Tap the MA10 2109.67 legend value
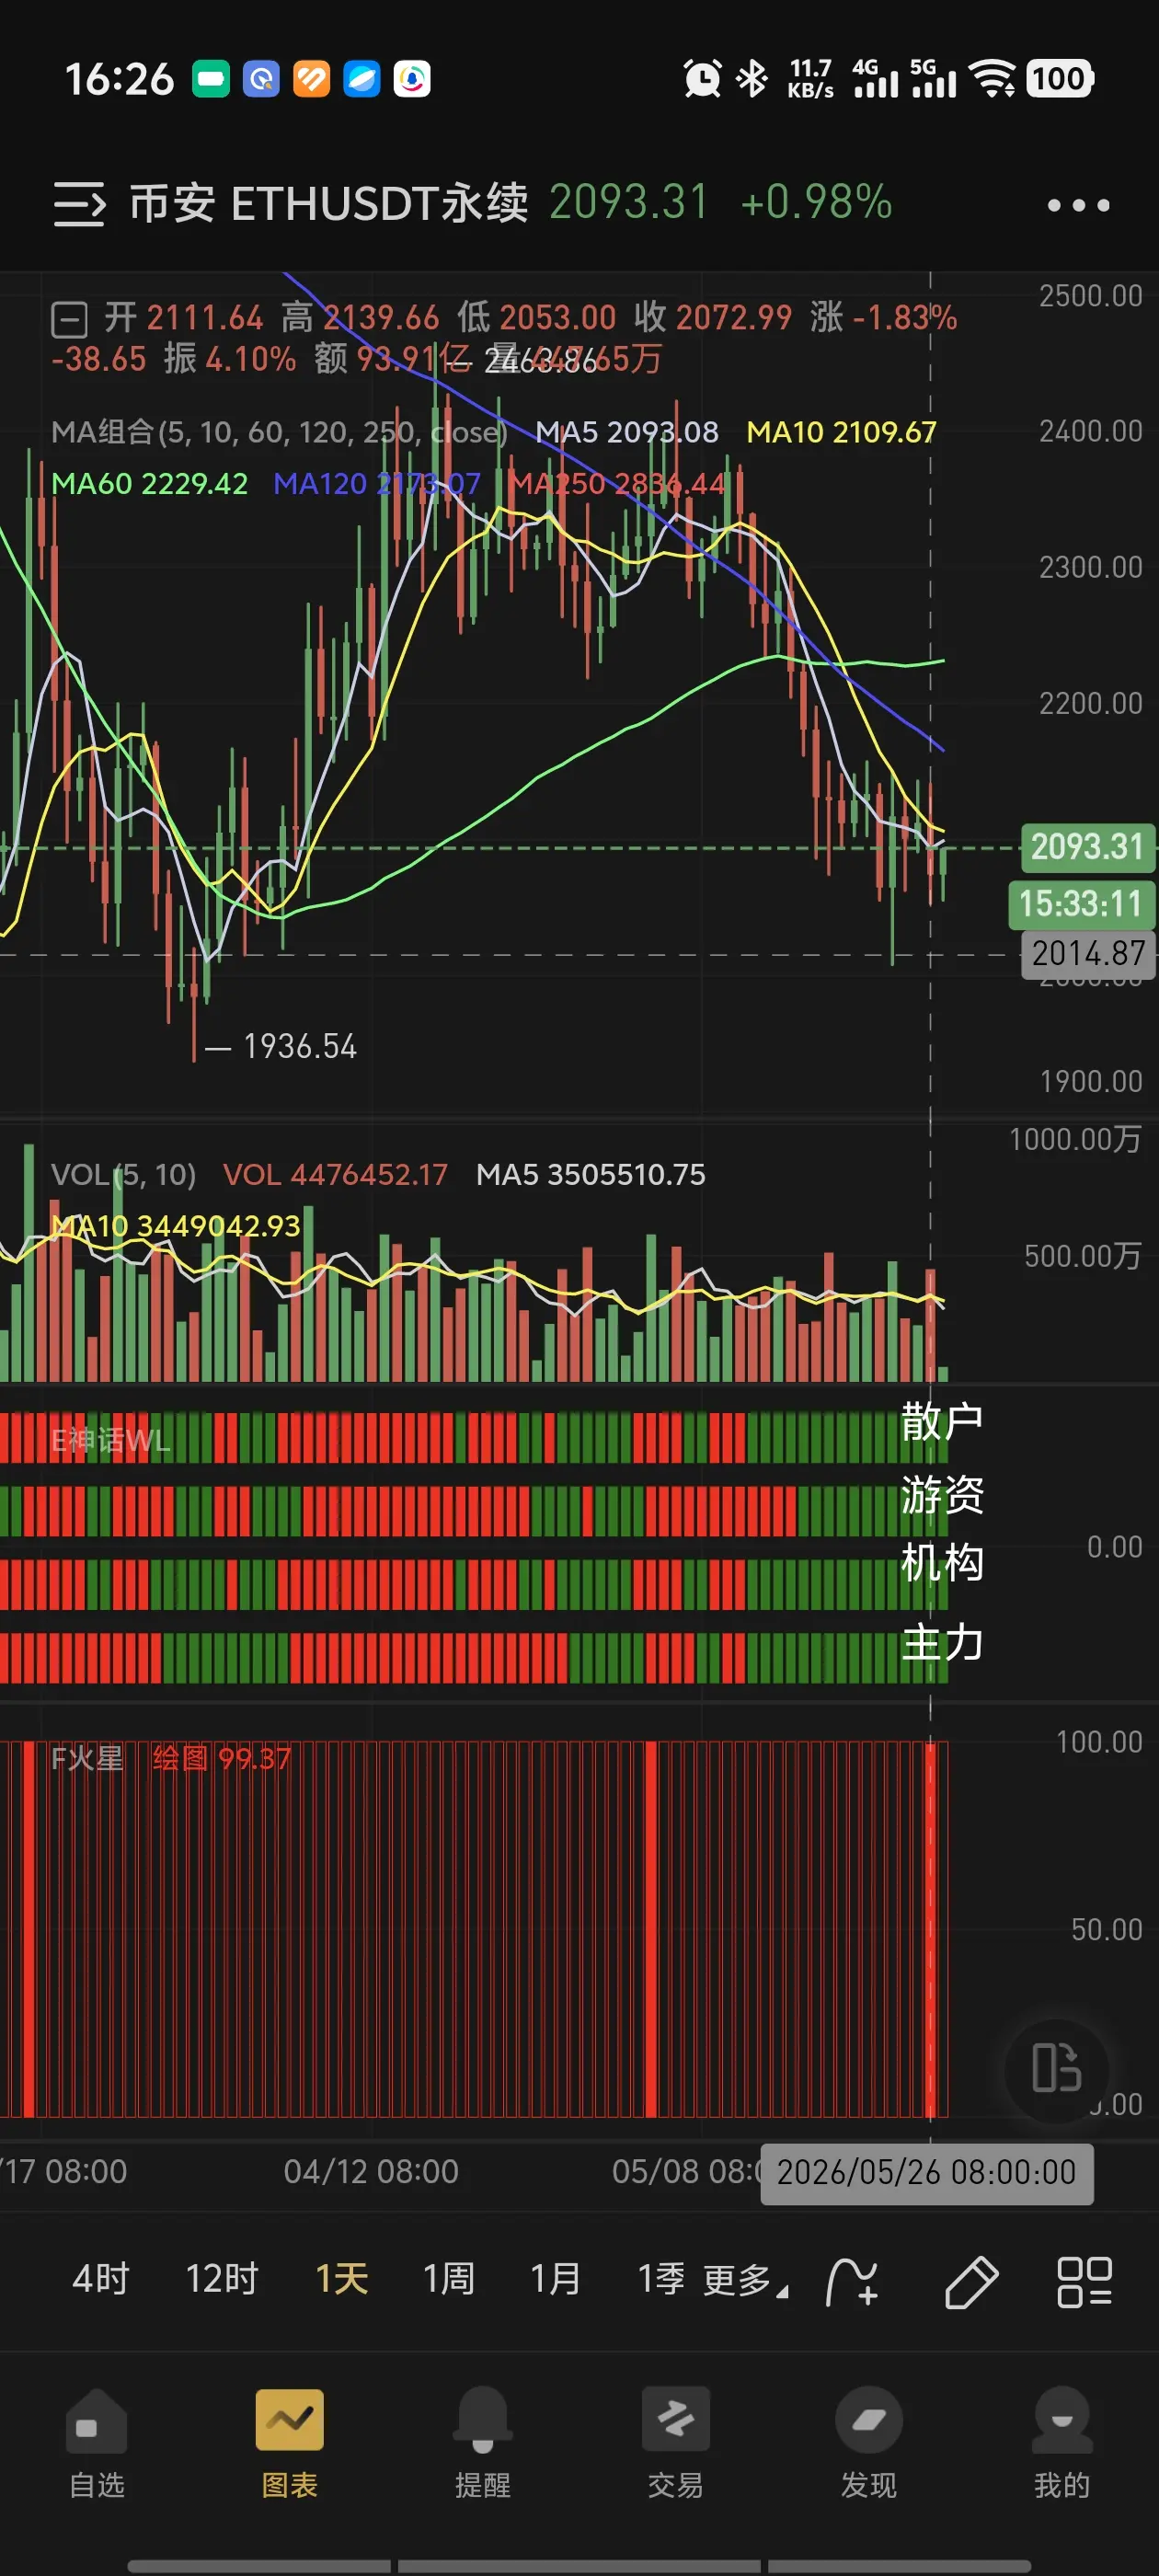This screenshot has height=2576, width=1159. pos(841,432)
